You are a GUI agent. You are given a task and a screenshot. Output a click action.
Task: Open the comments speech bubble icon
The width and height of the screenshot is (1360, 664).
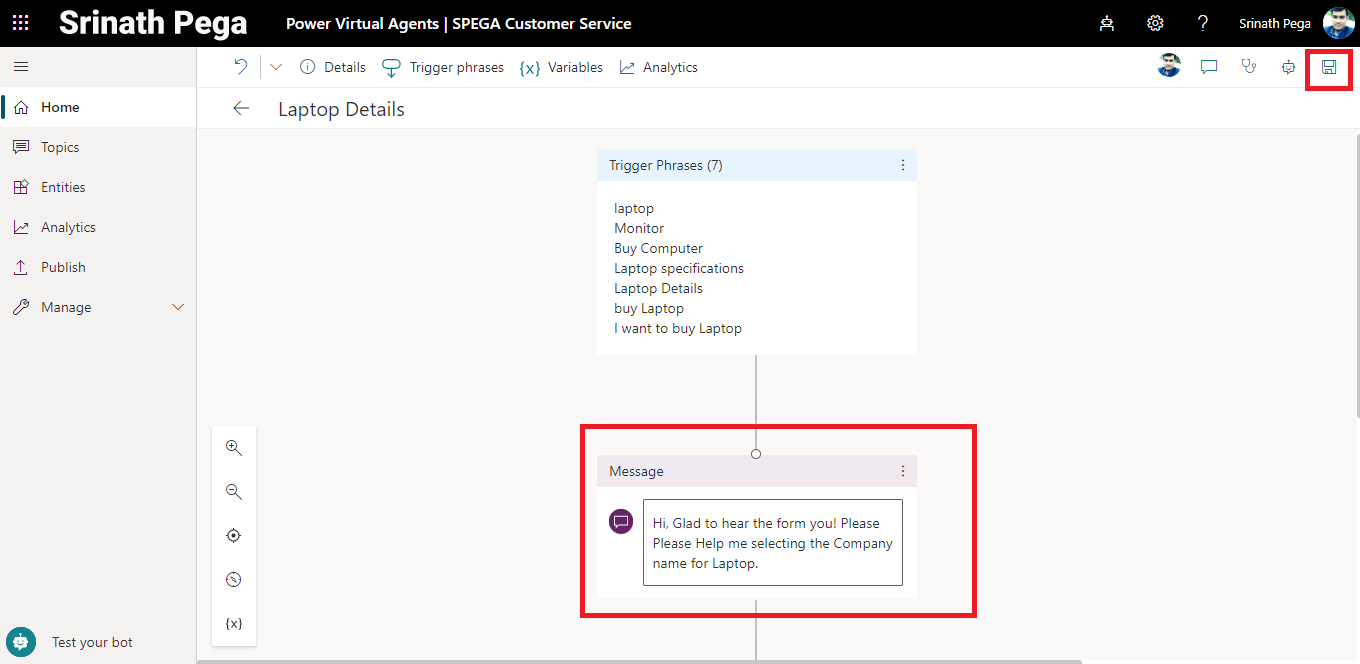[1209, 68]
